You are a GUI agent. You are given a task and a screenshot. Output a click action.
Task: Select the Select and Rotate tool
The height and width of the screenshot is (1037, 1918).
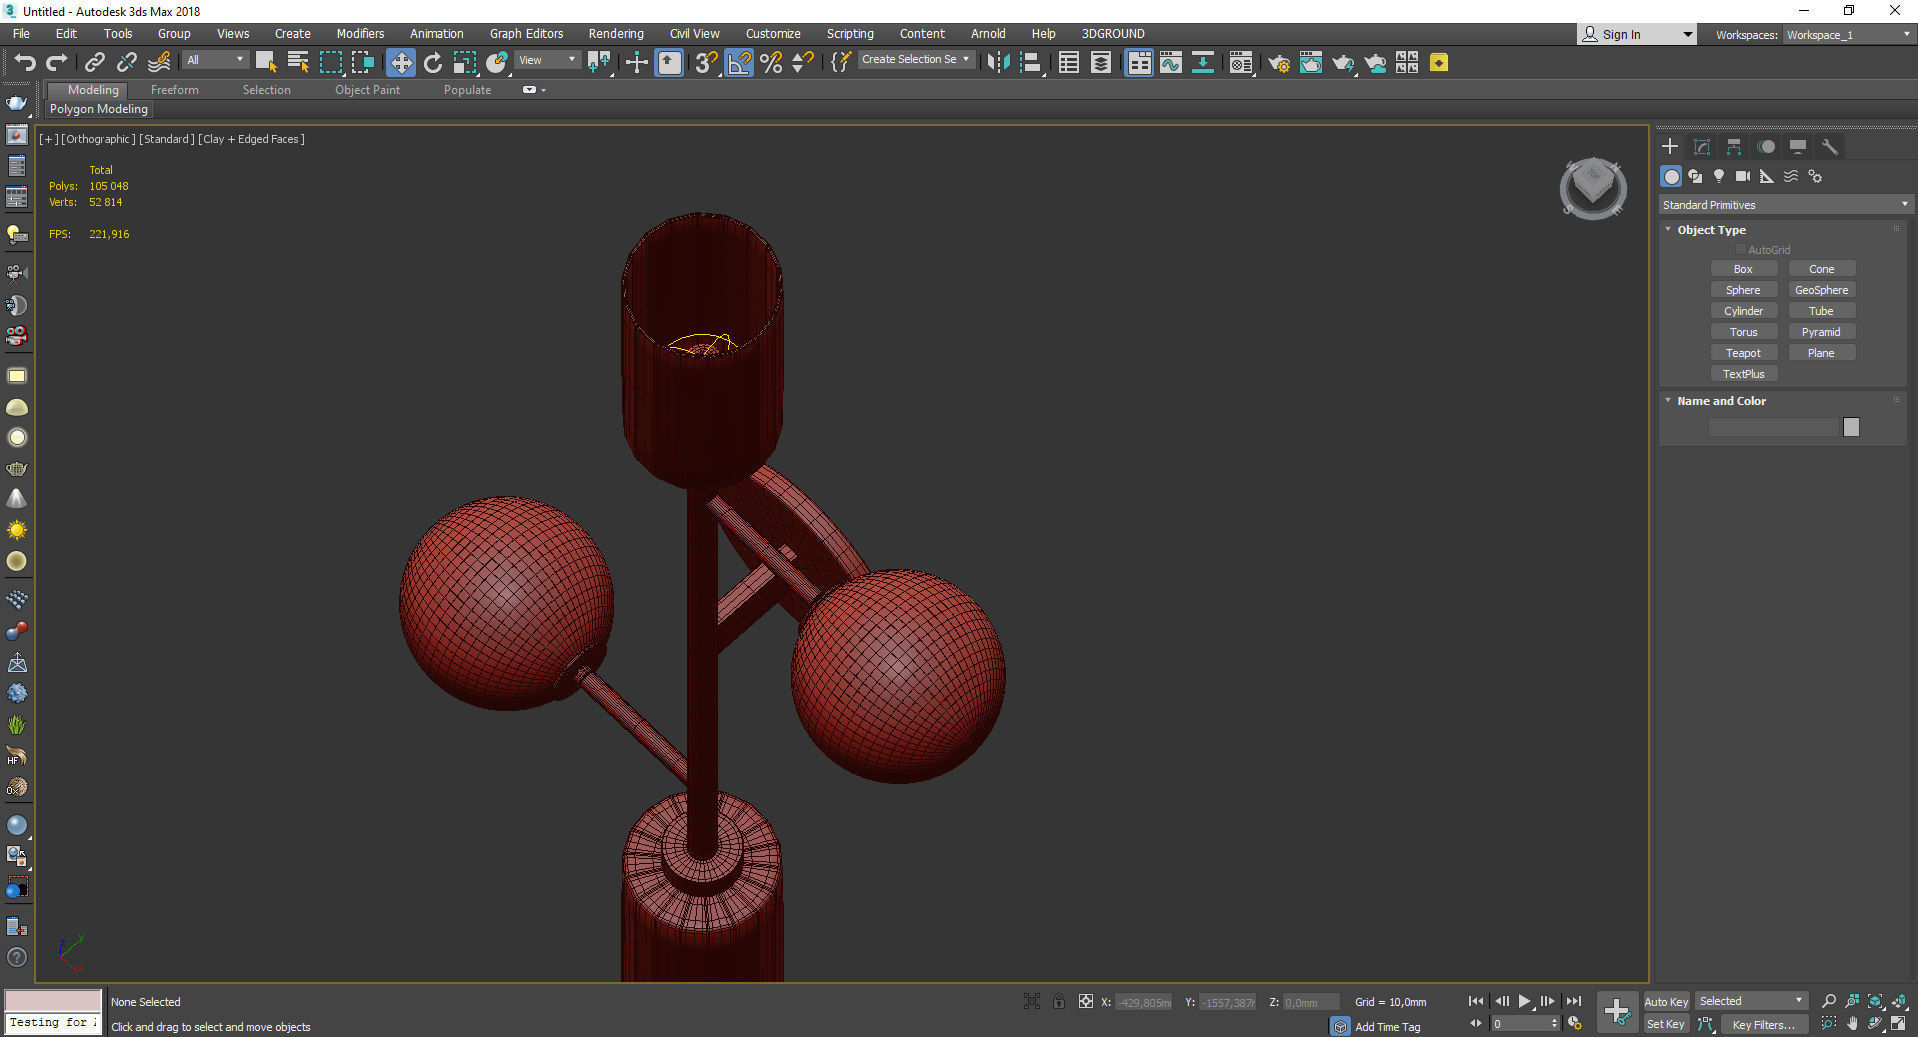(433, 63)
